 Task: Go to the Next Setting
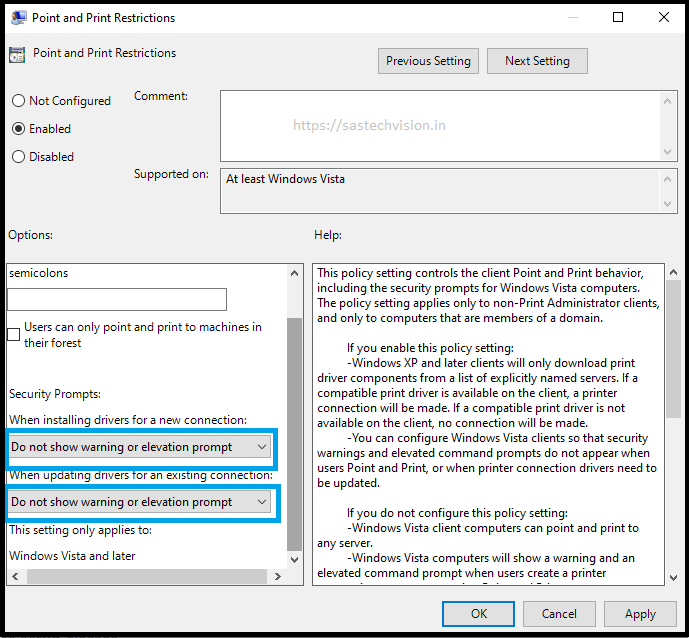pyautogui.click(x=537, y=61)
